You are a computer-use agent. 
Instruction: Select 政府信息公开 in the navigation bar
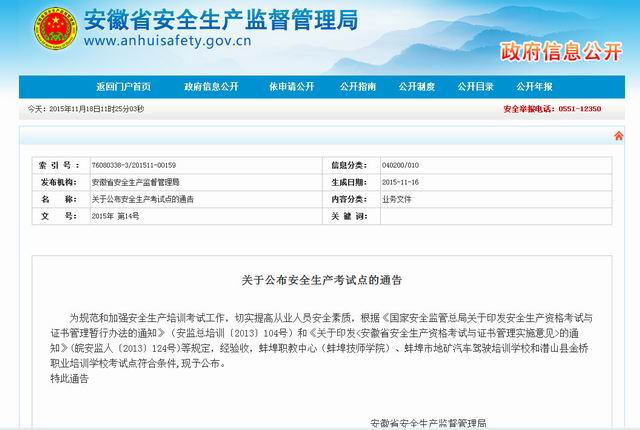click(x=211, y=87)
